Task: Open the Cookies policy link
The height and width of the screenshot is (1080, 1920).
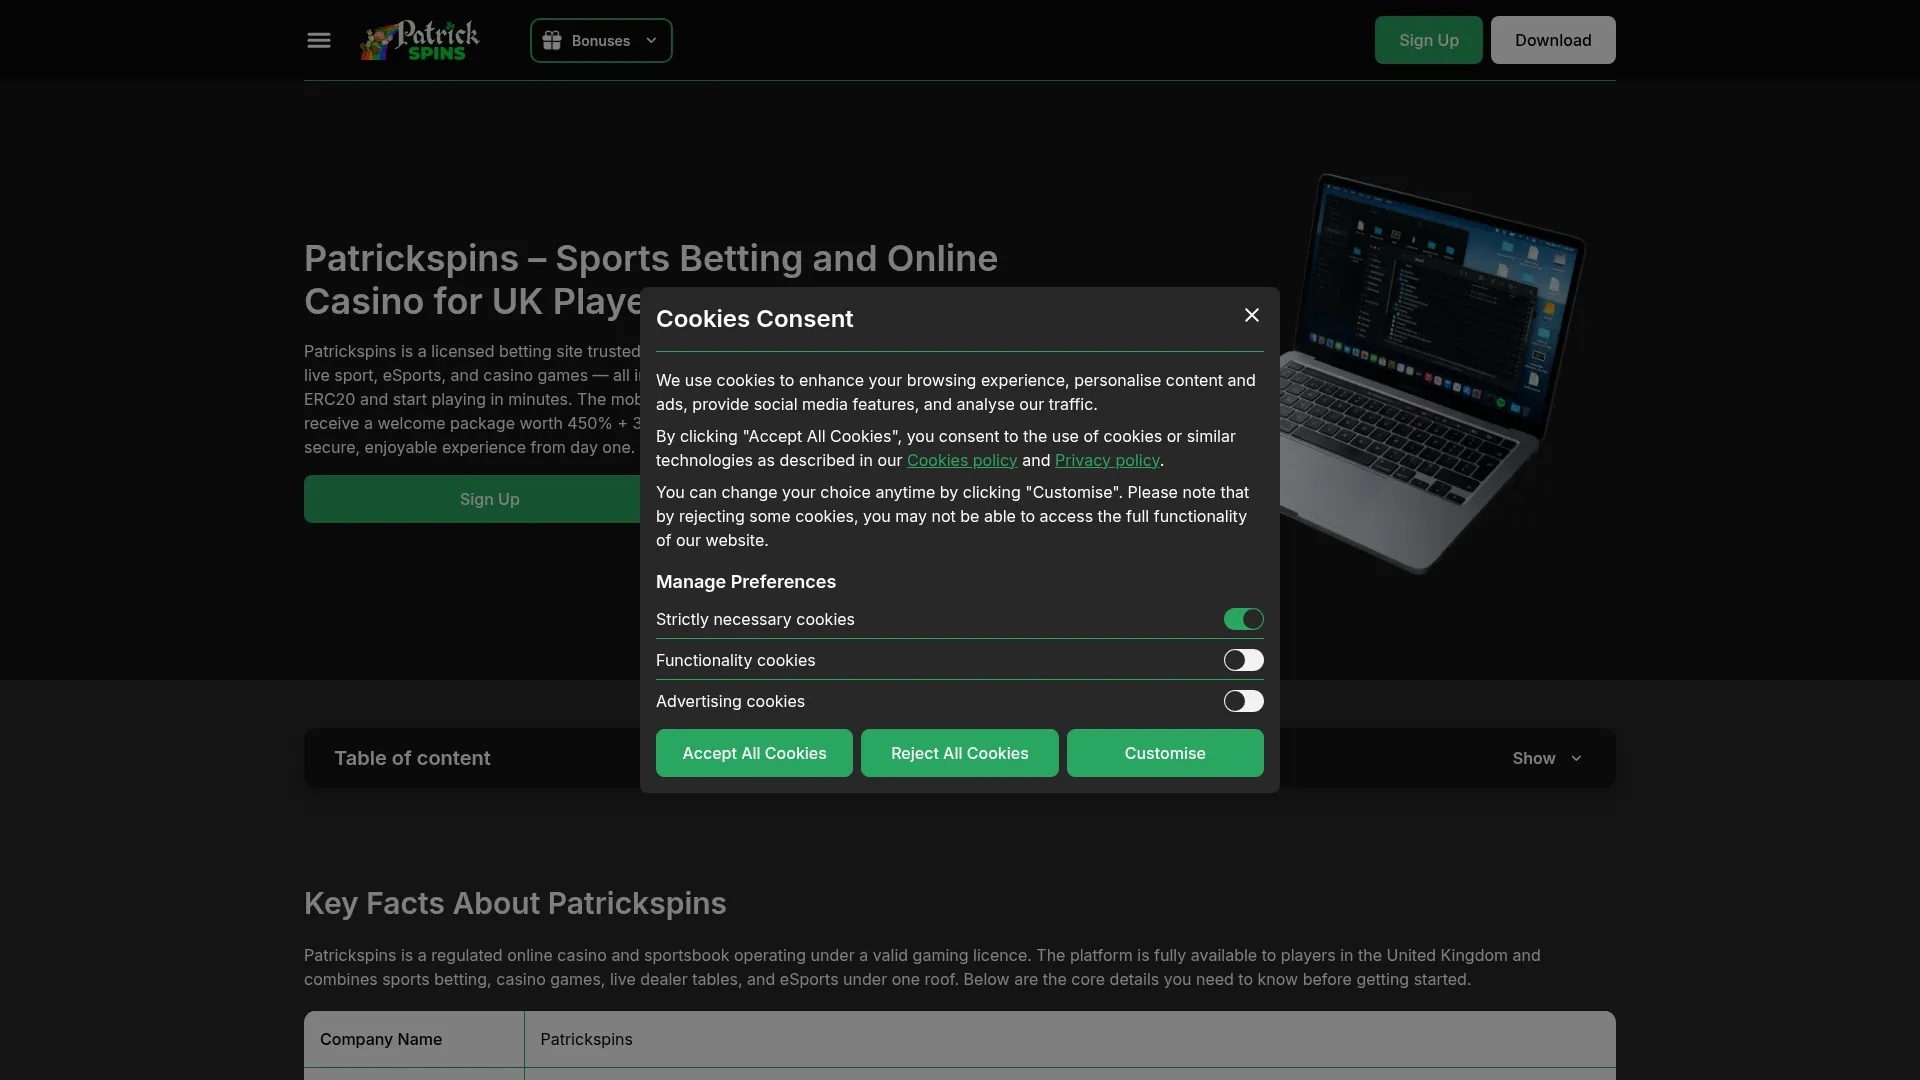Action: [x=962, y=460]
